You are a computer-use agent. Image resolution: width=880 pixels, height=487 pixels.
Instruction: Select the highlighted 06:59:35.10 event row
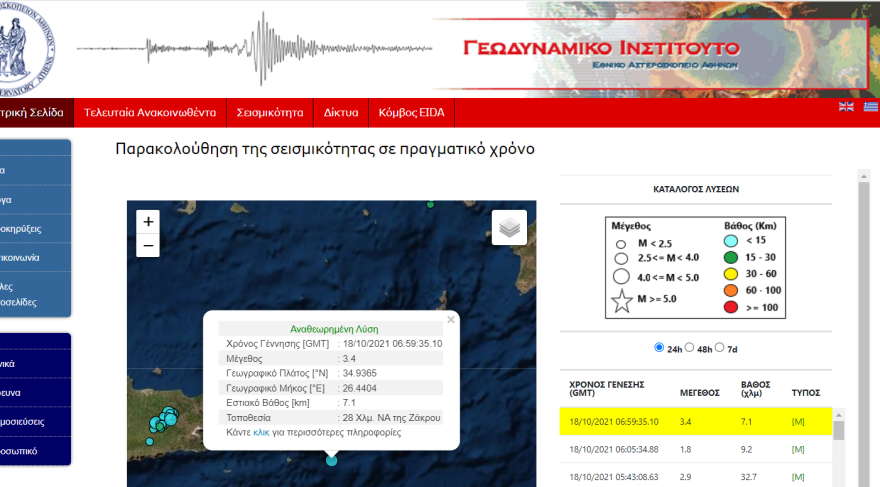point(695,422)
